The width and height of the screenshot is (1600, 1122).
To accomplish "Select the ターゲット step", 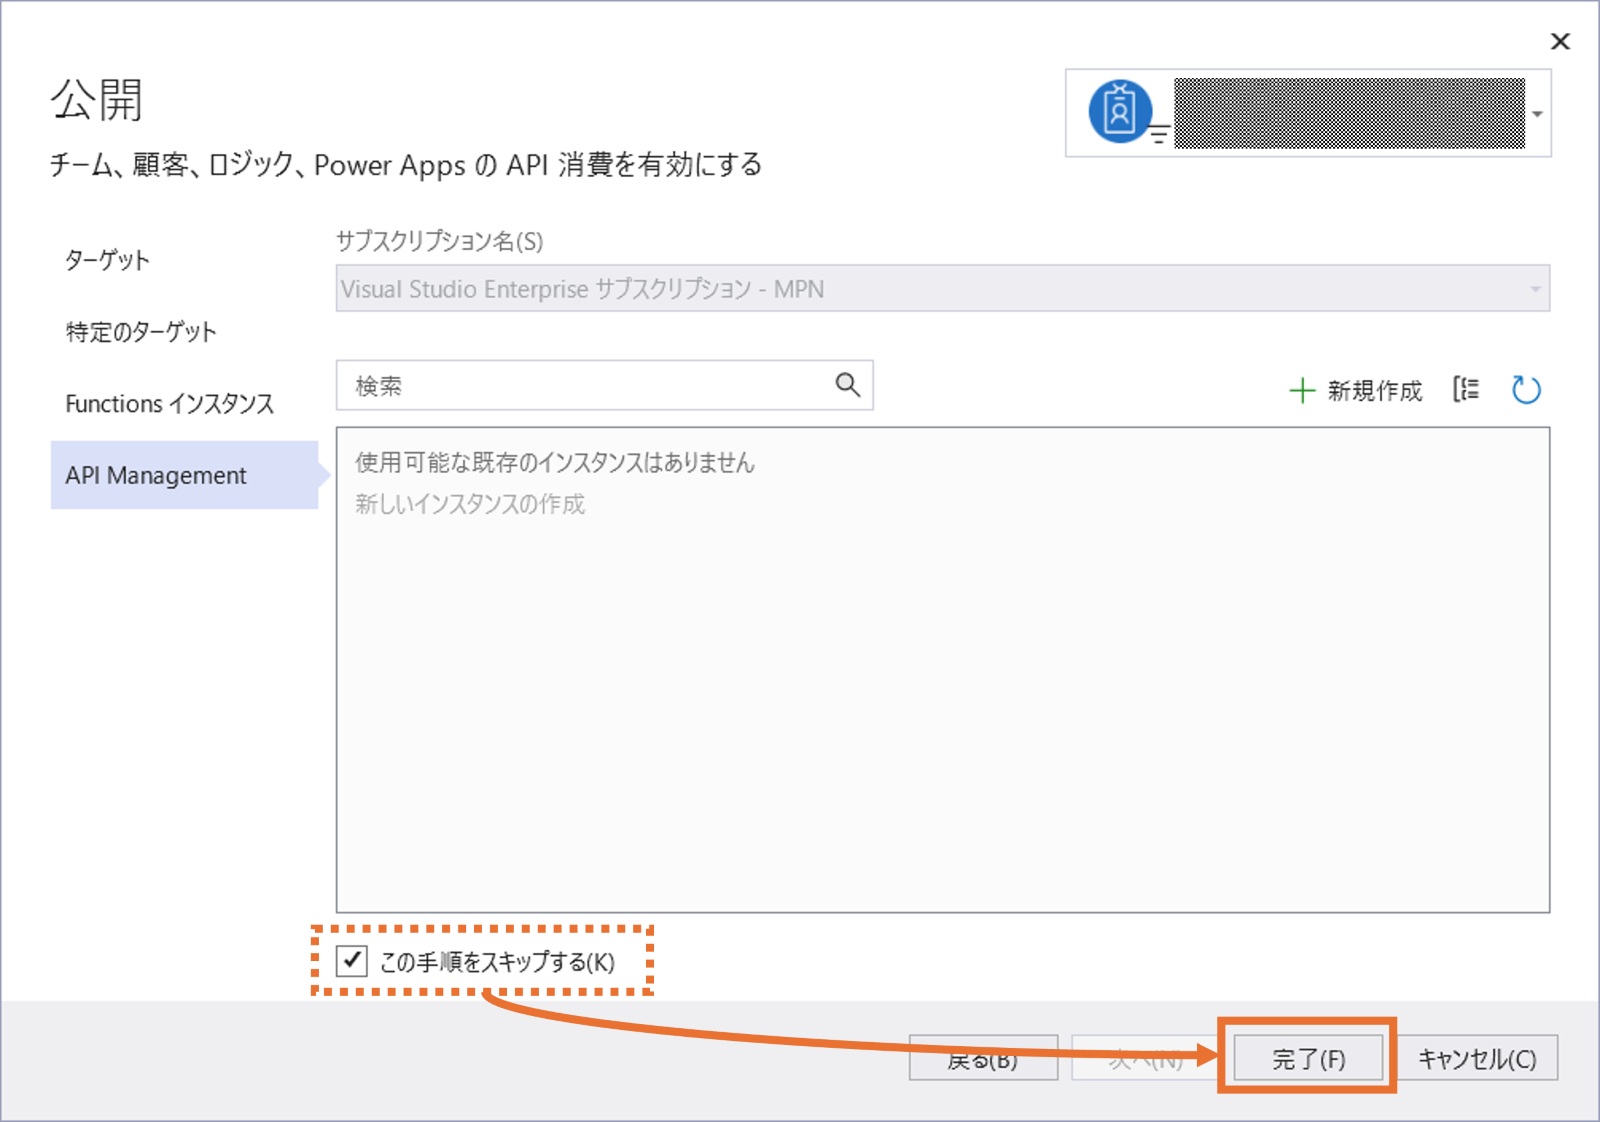I will tap(108, 260).
